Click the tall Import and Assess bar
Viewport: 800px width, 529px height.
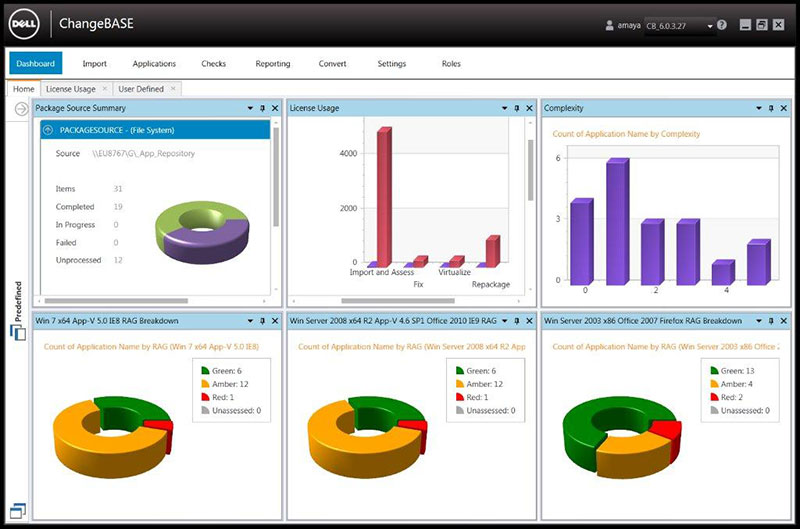point(384,196)
